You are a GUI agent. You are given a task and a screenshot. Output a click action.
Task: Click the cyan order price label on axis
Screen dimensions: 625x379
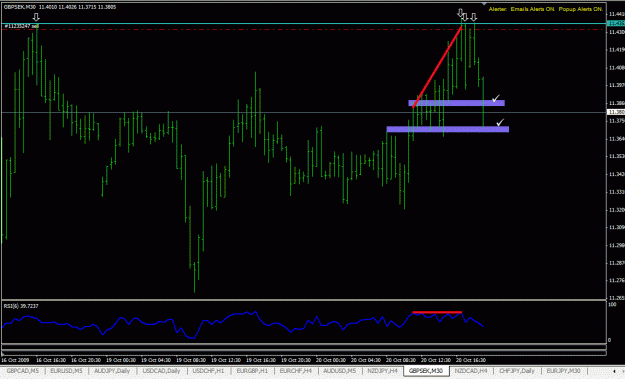616,24
